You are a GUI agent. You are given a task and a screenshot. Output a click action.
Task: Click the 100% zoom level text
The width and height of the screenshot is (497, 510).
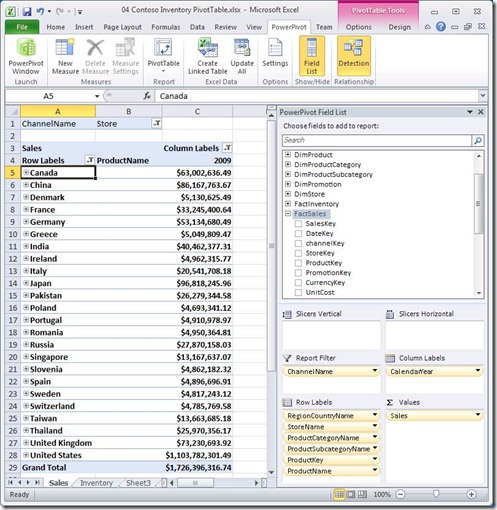click(382, 494)
